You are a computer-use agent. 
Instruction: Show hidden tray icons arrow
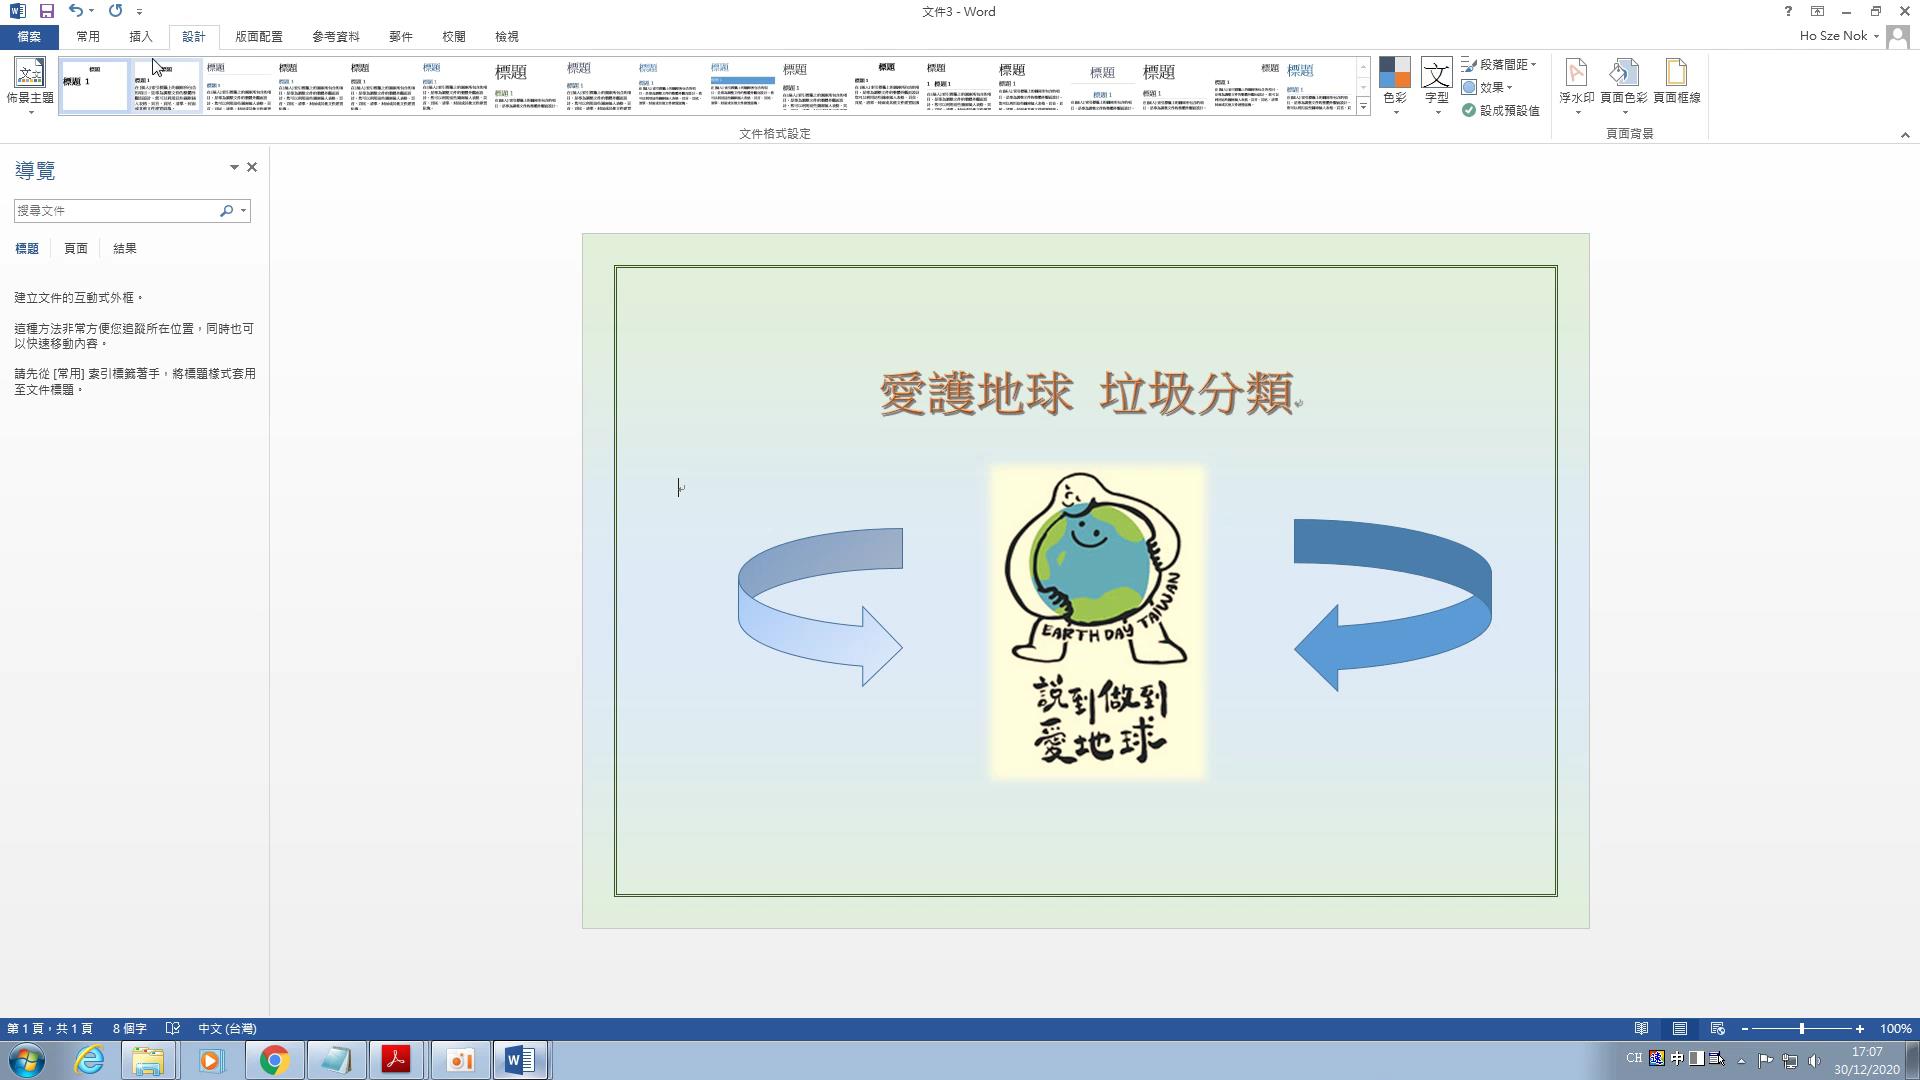[x=1741, y=1060]
